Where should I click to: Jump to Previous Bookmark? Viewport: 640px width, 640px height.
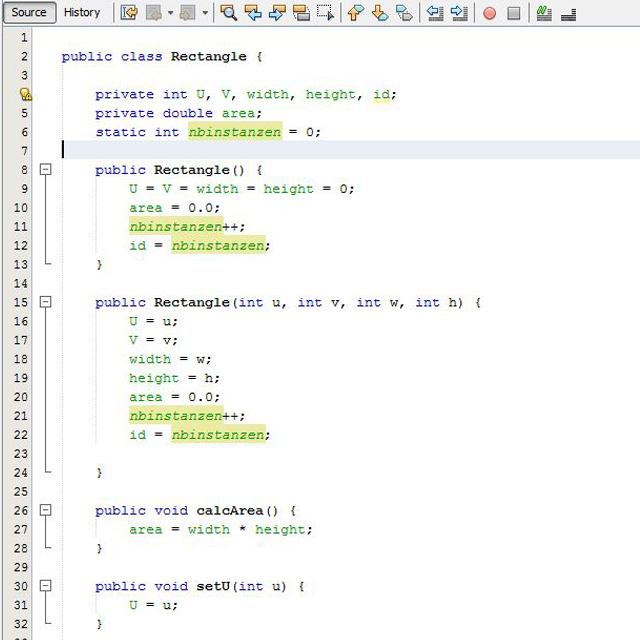click(x=355, y=13)
